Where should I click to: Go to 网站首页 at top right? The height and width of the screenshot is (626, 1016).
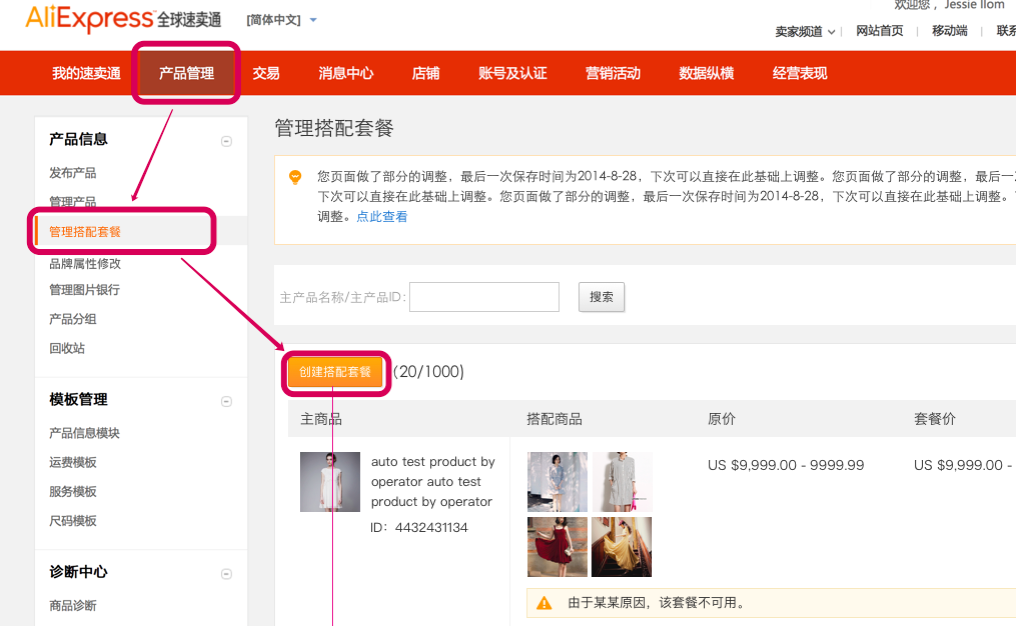coord(880,31)
